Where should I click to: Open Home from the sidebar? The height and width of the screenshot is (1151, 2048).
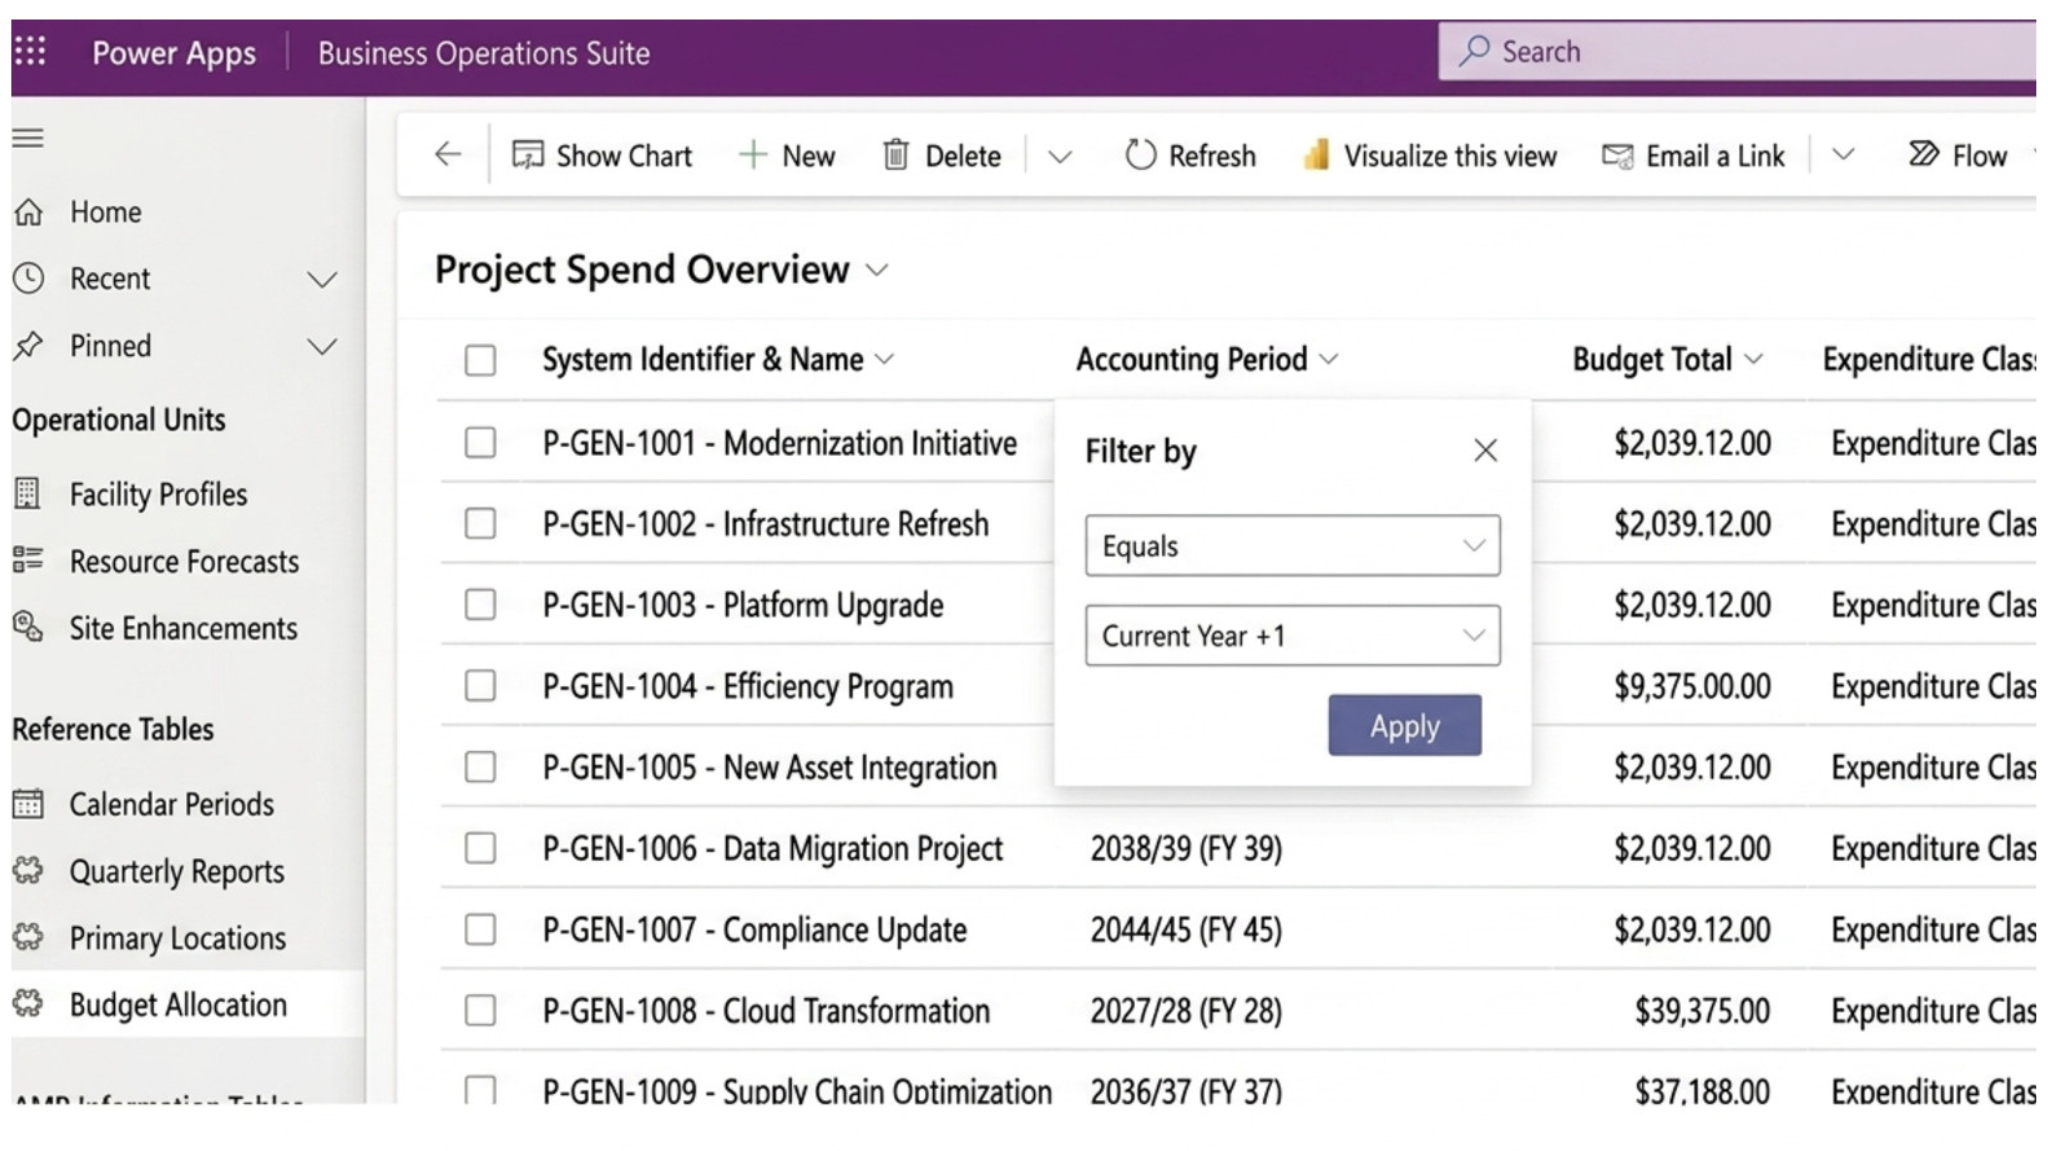[105, 212]
